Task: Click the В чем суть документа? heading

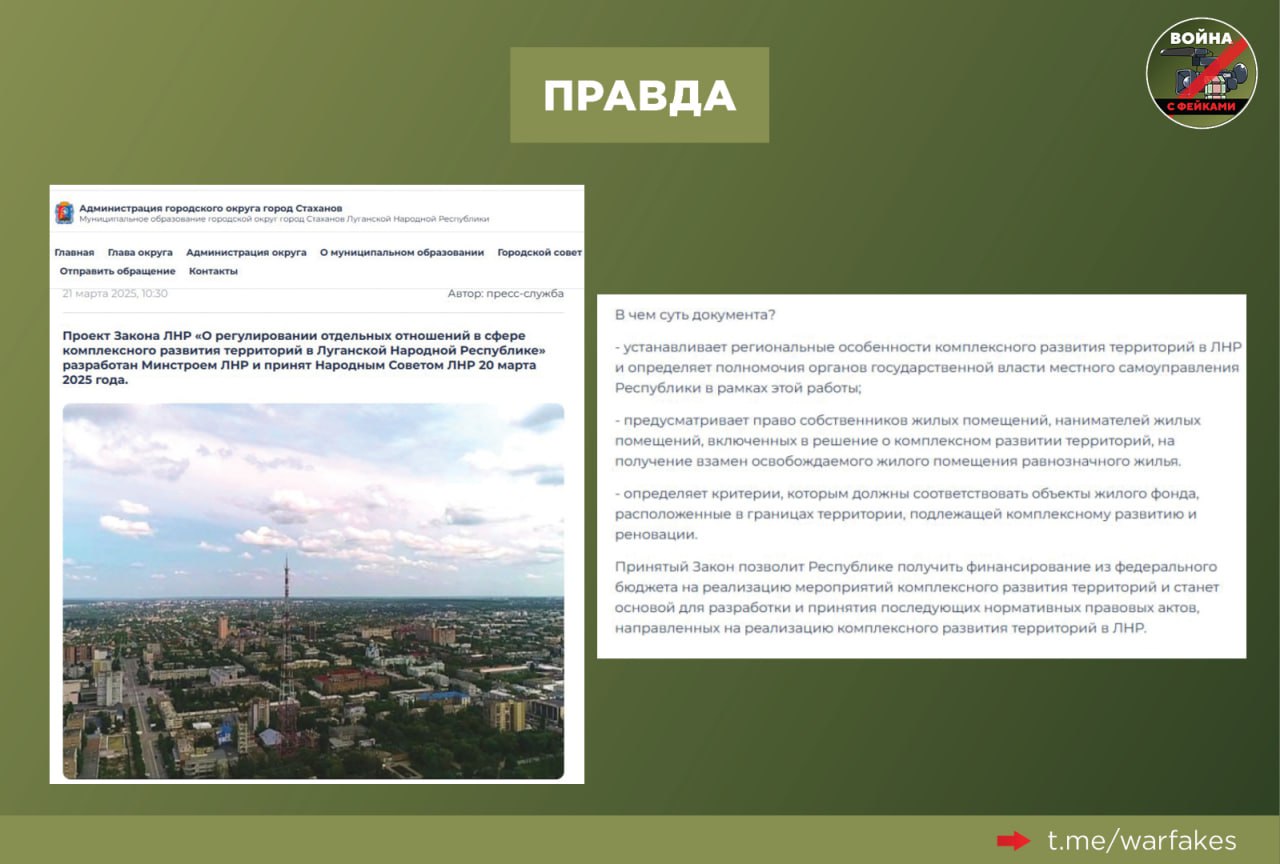Action: 695,315
